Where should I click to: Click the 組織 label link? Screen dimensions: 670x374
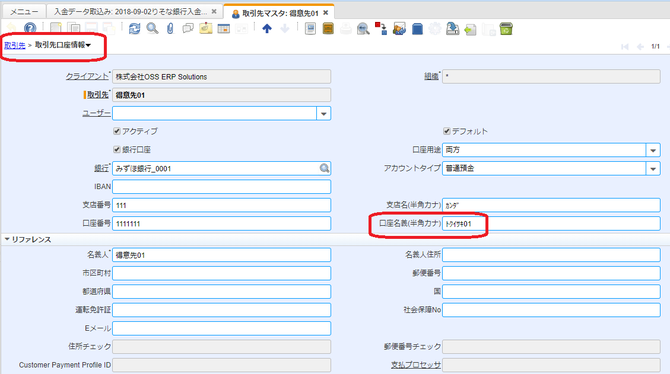point(432,76)
